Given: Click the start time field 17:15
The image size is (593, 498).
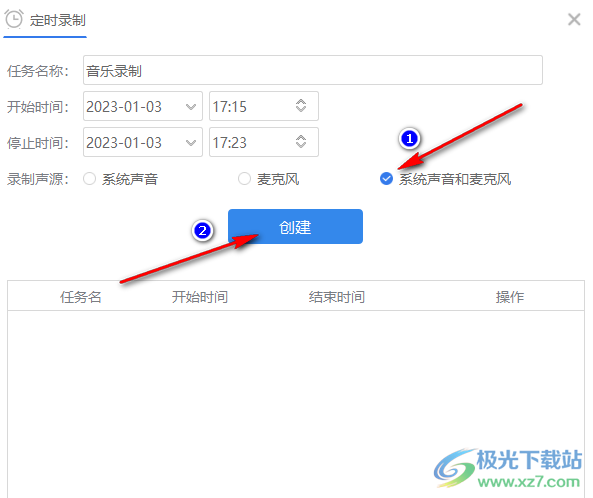Looking at the screenshot, I should tap(264, 106).
